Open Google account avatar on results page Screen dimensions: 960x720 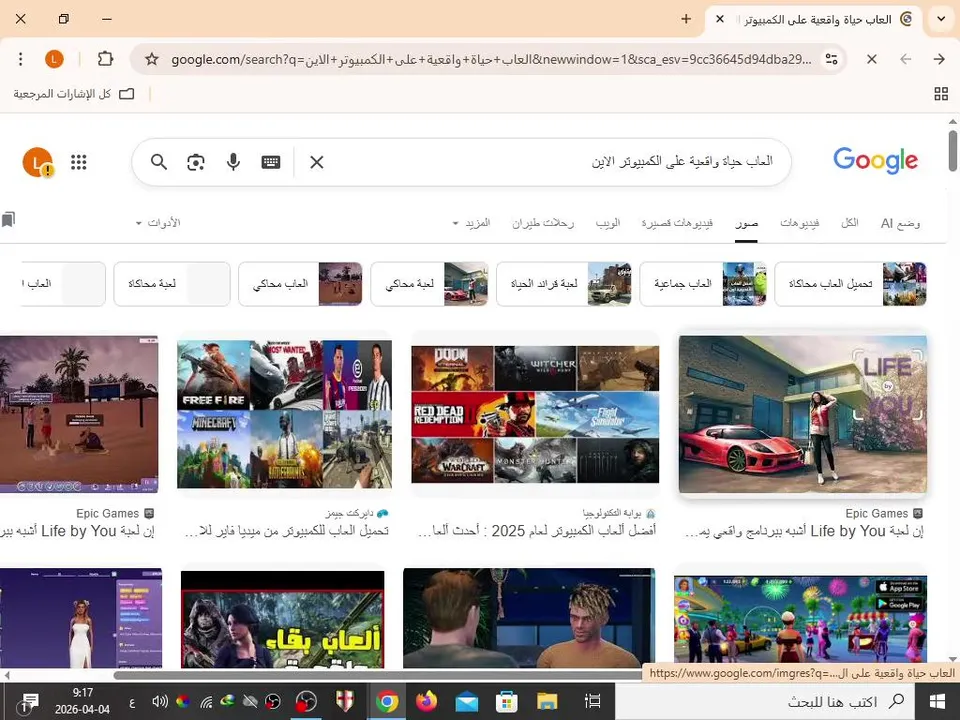pos(38,162)
